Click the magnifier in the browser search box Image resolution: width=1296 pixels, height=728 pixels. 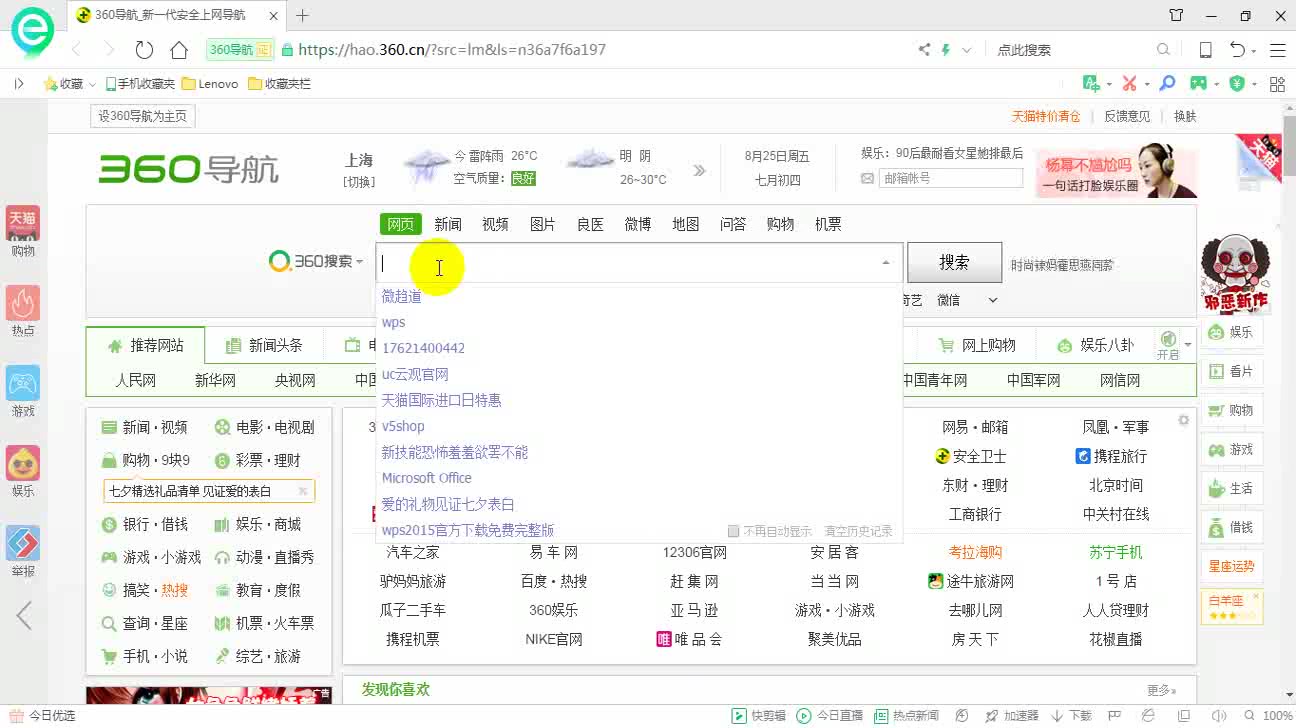(x=1163, y=50)
